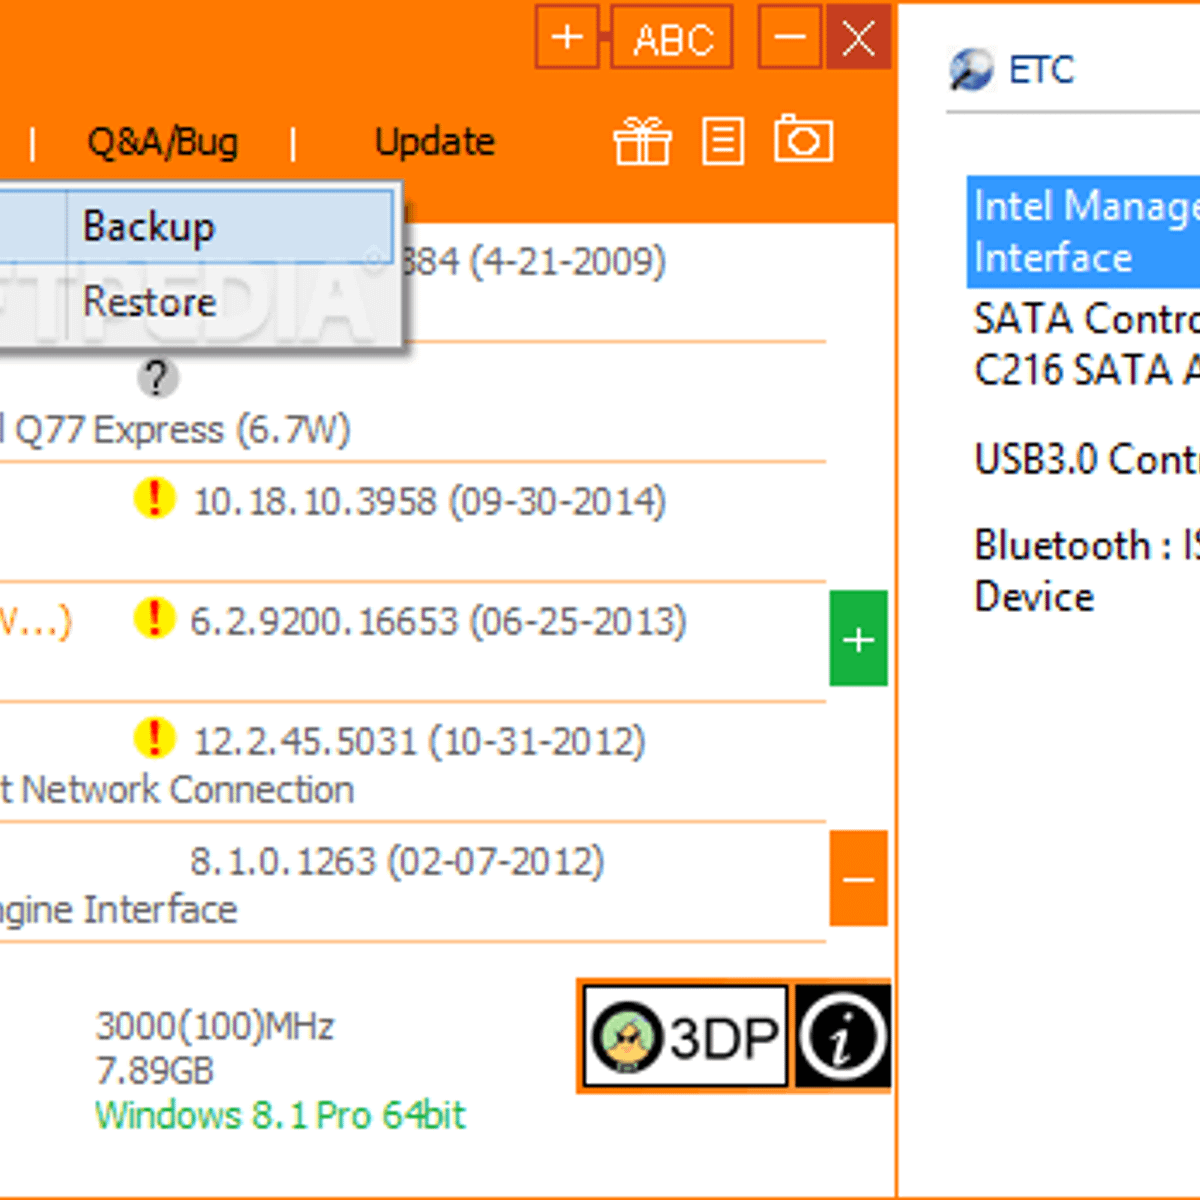Click warning icon beside 12.2.45.5031
1200x1200 pixels.
pos(154,738)
